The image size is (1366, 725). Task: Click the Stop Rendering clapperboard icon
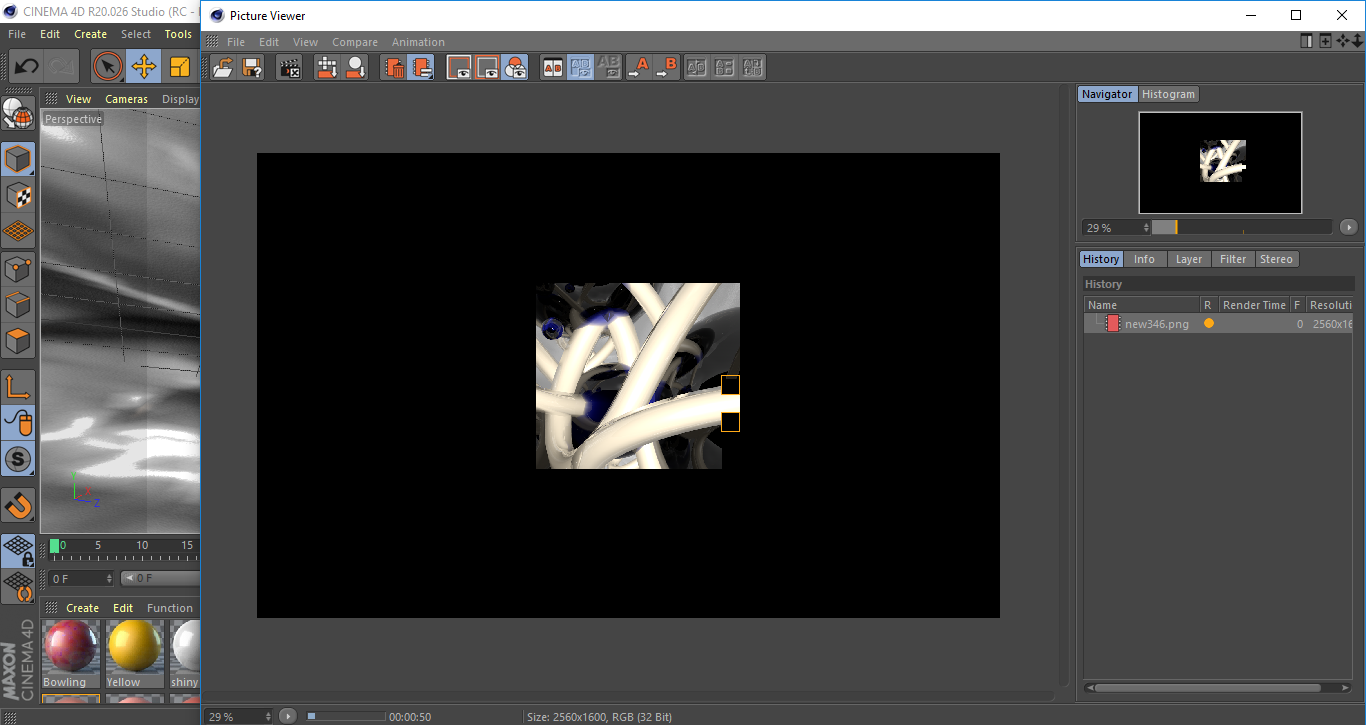pos(290,67)
